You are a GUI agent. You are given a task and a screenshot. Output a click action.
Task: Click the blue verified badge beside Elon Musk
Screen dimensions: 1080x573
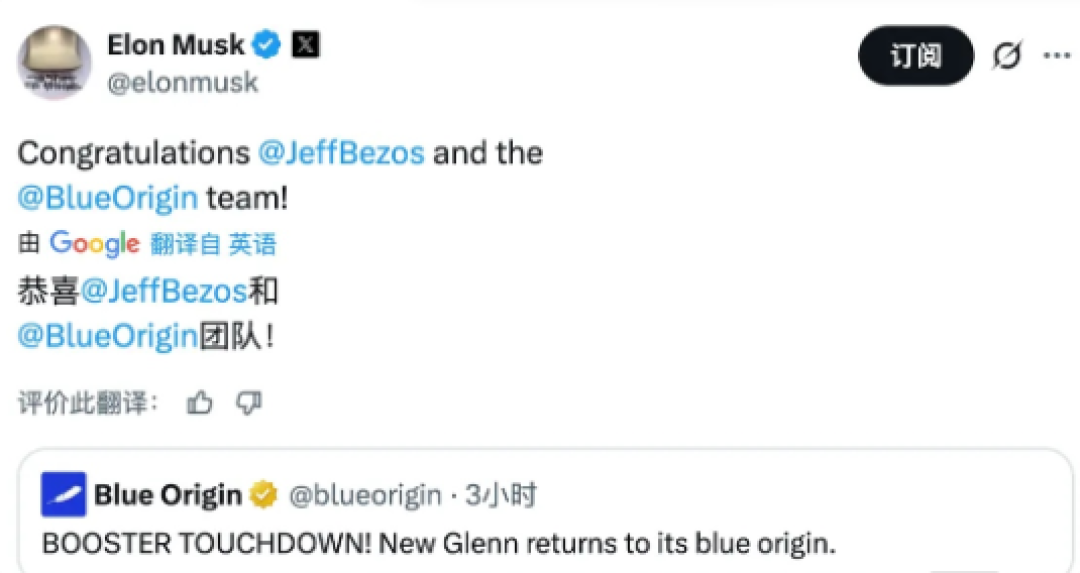point(266,45)
